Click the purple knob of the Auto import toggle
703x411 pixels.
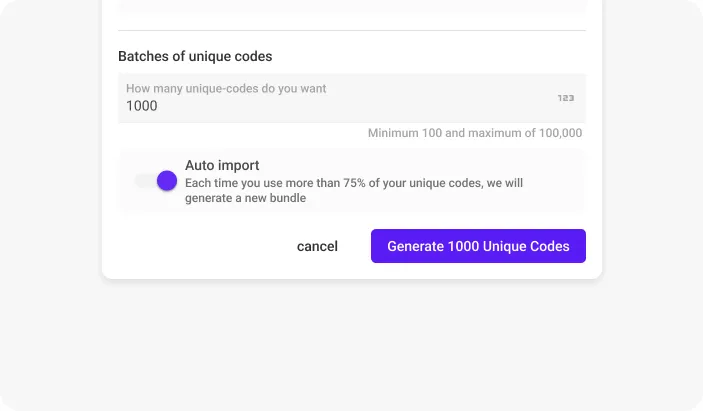[167, 181]
